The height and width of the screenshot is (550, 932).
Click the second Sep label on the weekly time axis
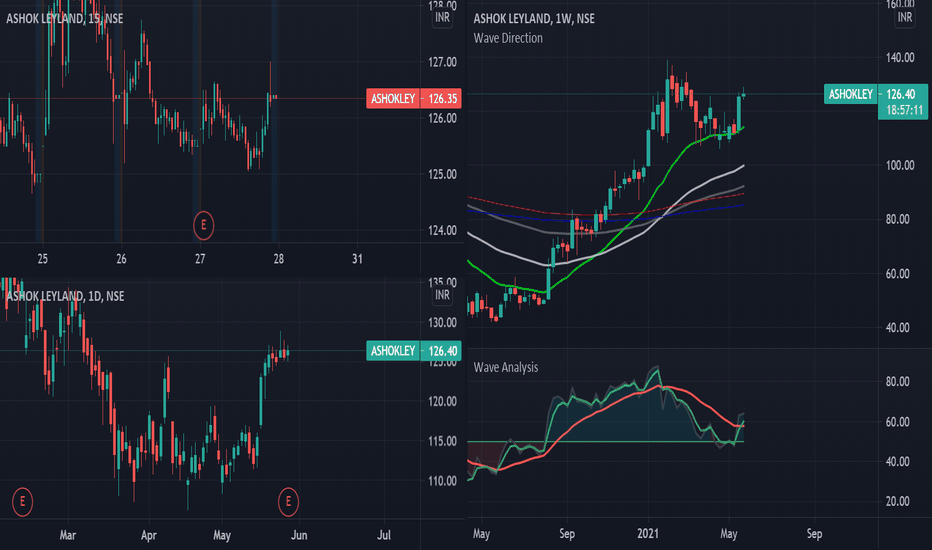[814, 533]
